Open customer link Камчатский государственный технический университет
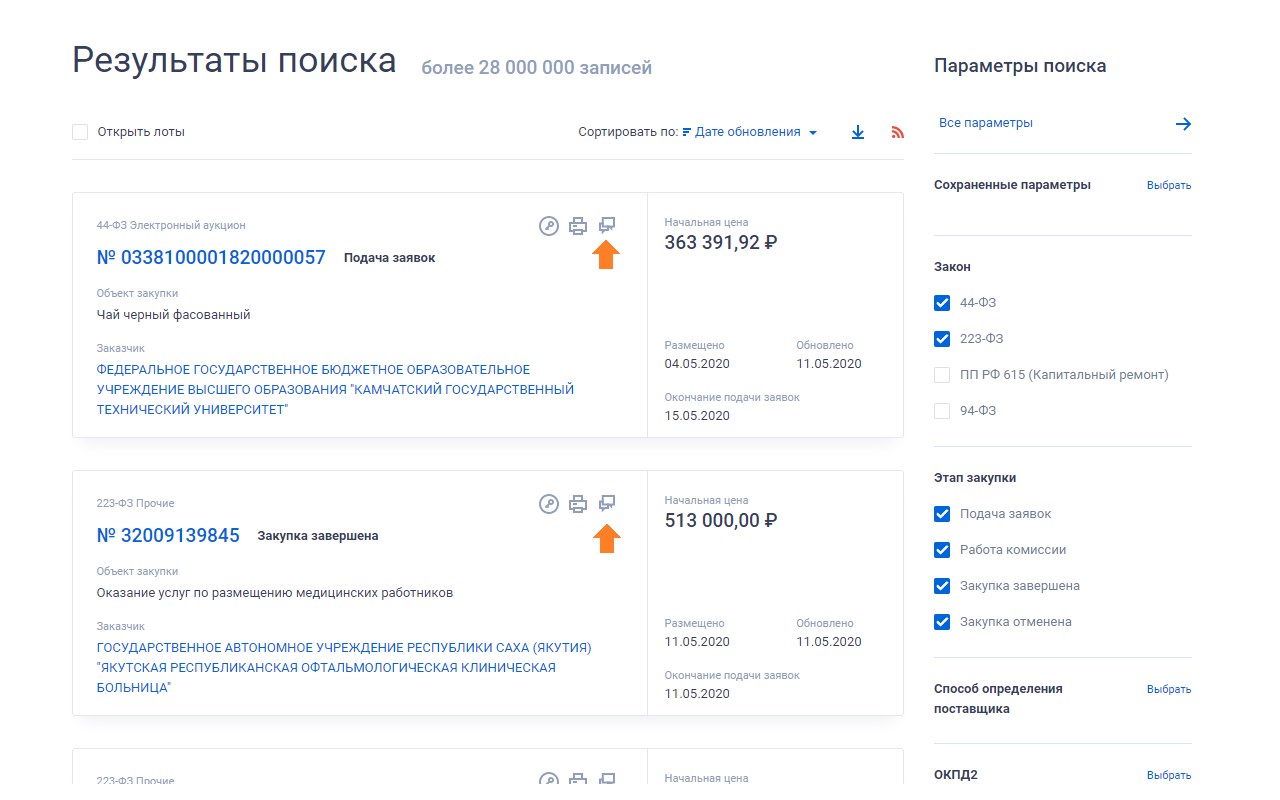The width and height of the screenshot is (1280, 800). (x=335, y=390)
